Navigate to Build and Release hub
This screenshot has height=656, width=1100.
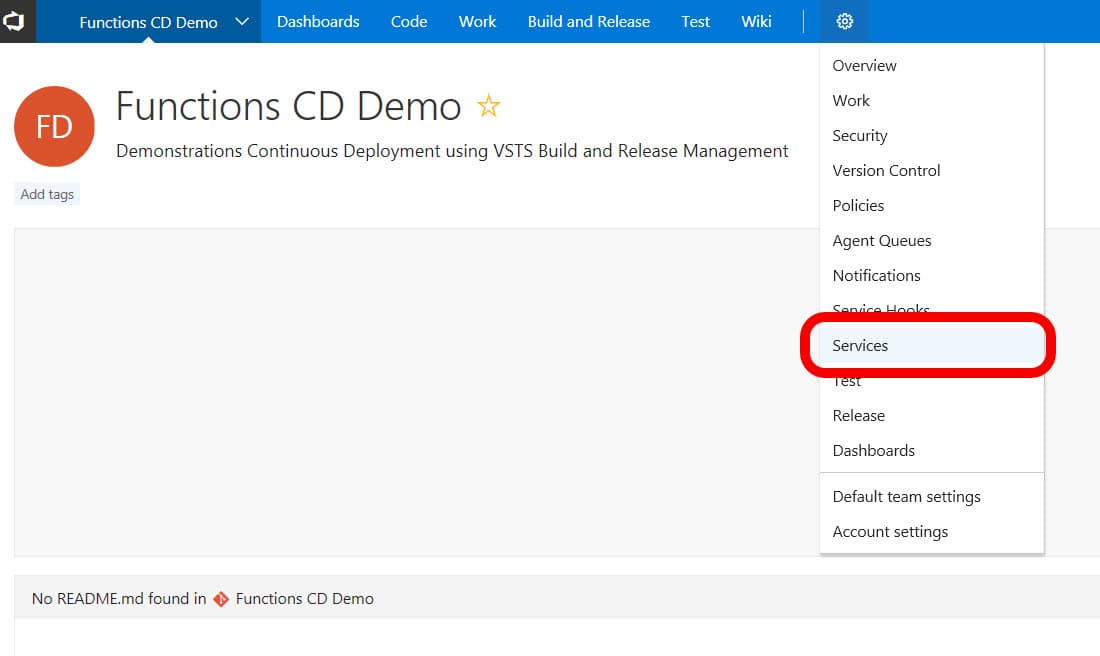(589, 21)
